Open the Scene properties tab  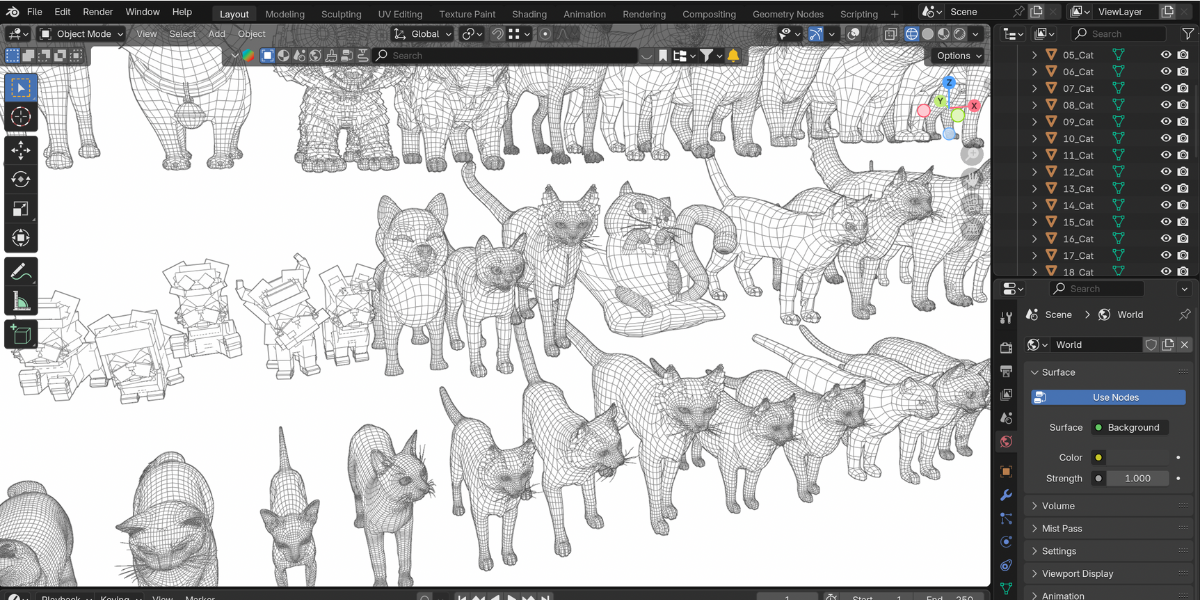[x=1006, y=418]
